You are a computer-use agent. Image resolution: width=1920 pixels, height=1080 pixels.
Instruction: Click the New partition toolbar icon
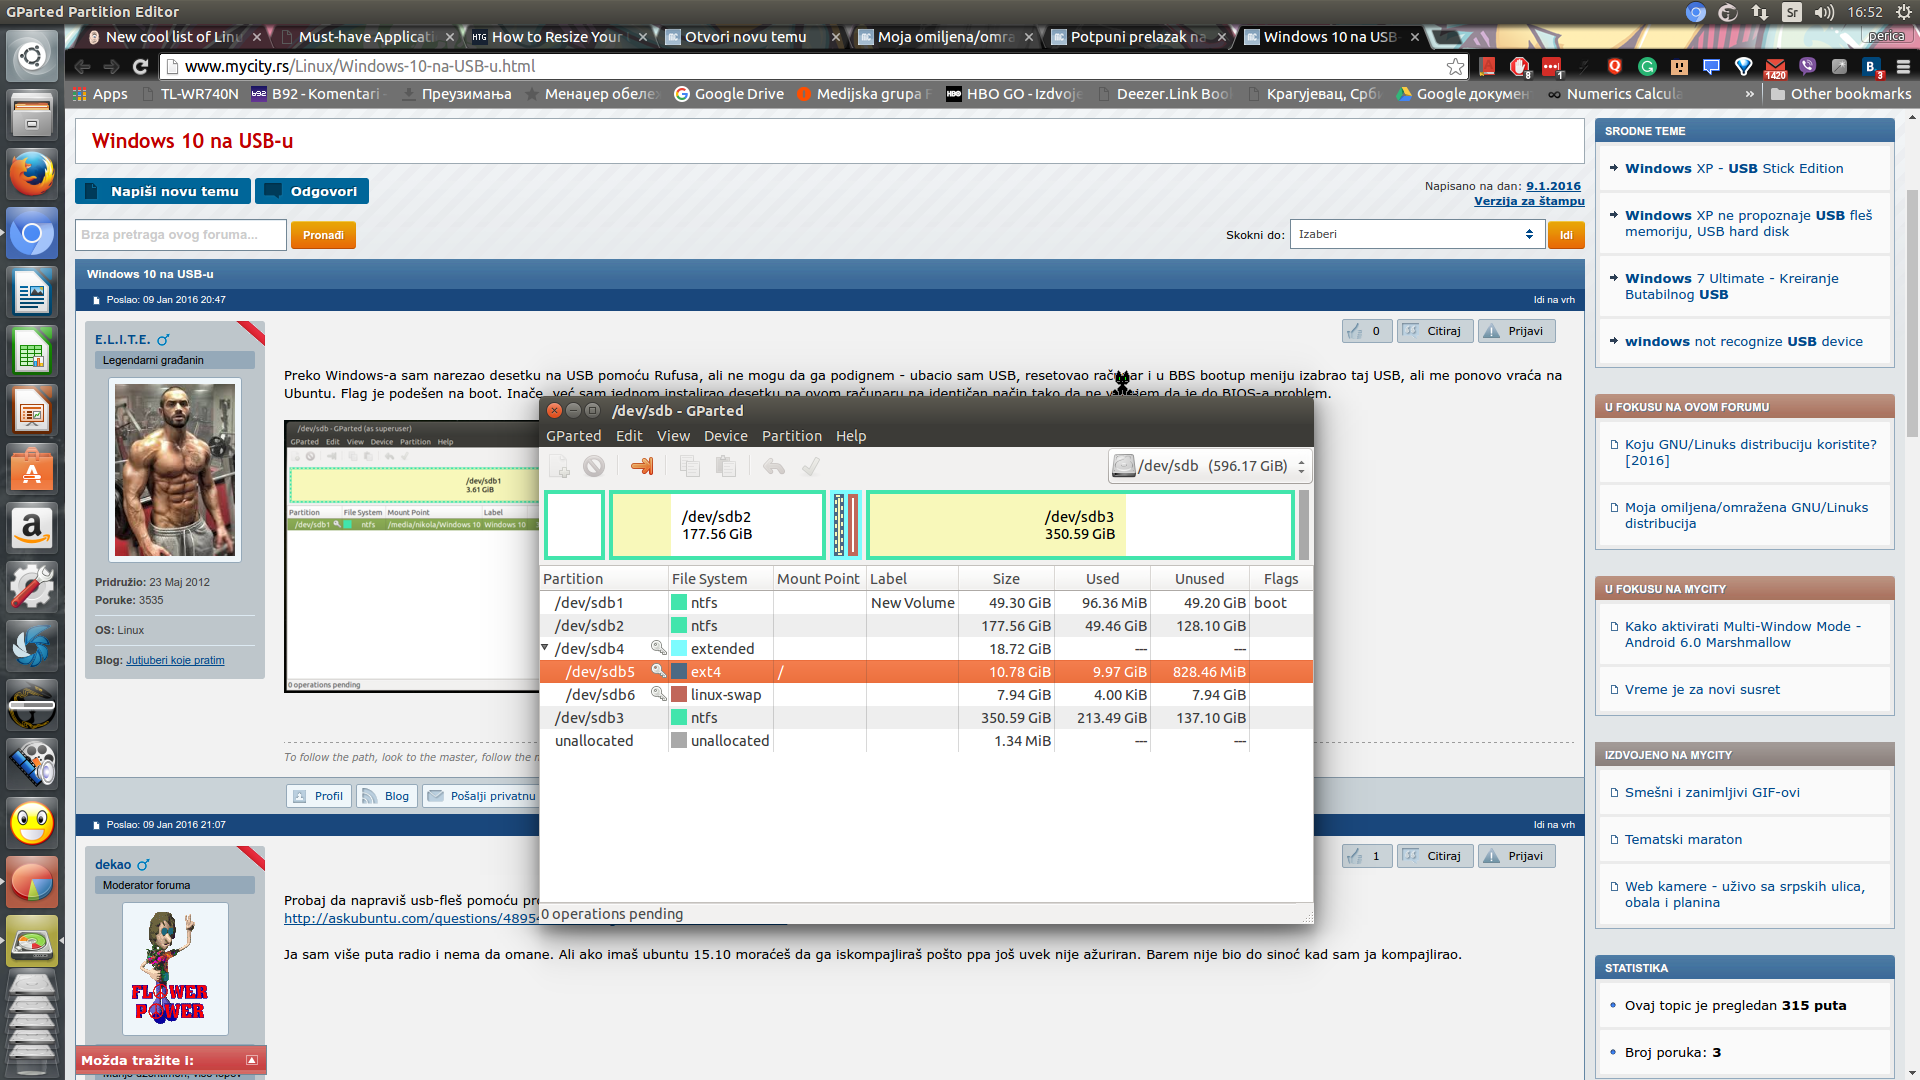pos(559,466)
